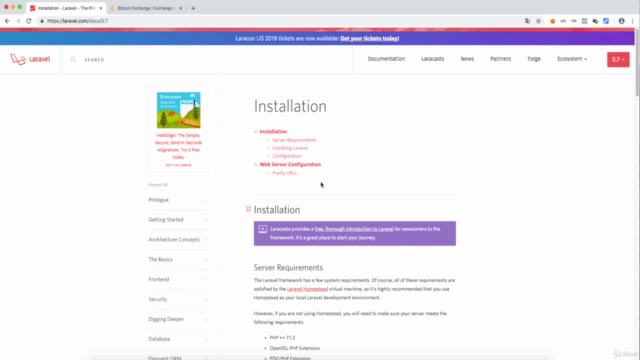
Task: Expand the Database sidebar section
Action: 178,339
